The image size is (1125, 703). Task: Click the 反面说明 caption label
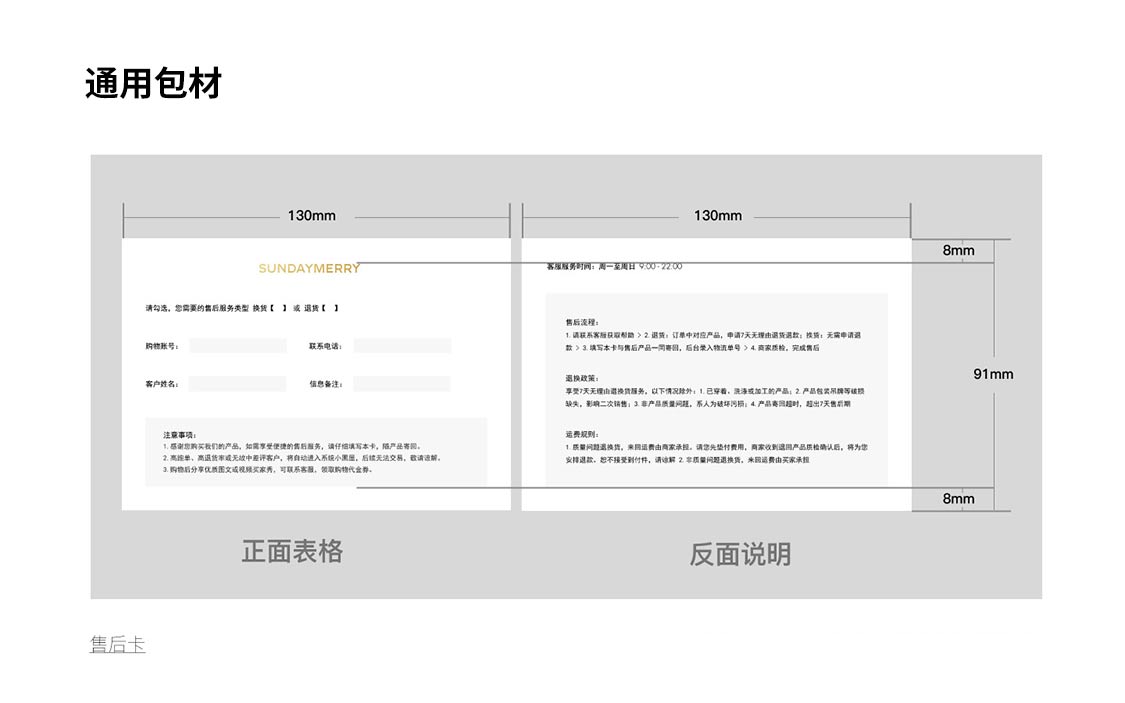coord(739,554)
